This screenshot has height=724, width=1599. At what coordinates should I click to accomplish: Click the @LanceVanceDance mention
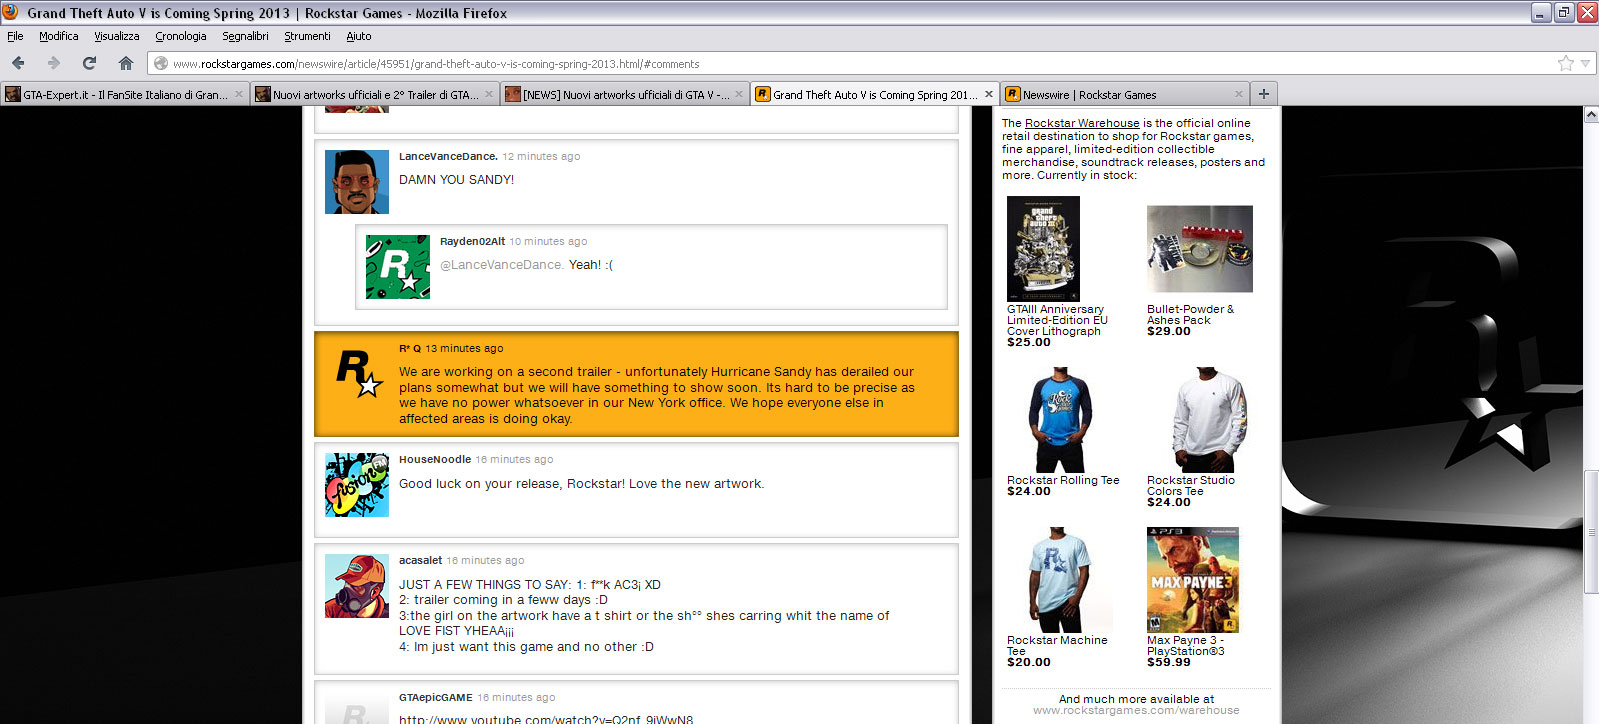coord(502,265)
